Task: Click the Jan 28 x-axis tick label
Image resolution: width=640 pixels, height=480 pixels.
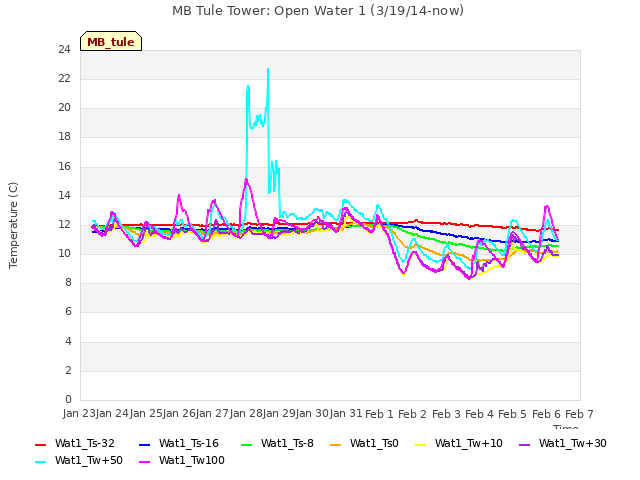Action: pyautogui.click(x=246, y=414)
